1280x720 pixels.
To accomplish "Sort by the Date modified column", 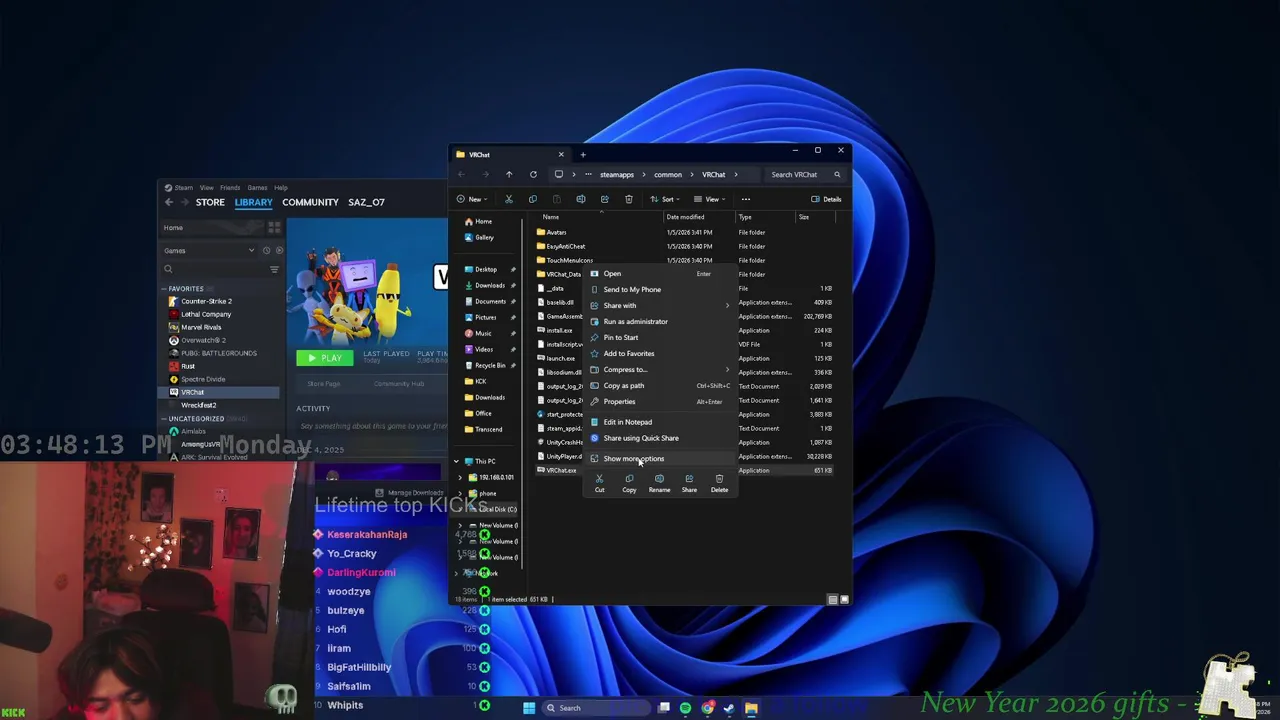I will [x=685, y=217].
